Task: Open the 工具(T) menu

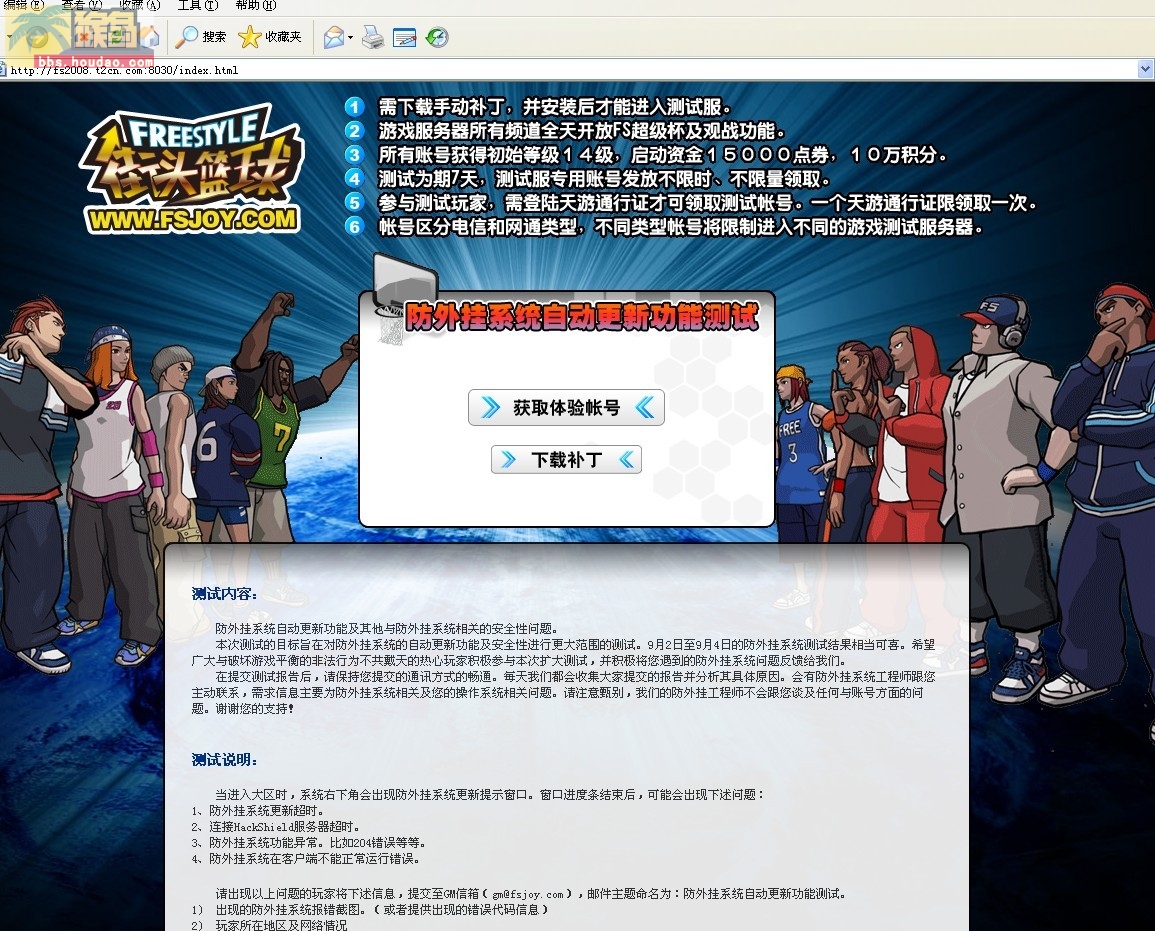Action: point(197,5)
